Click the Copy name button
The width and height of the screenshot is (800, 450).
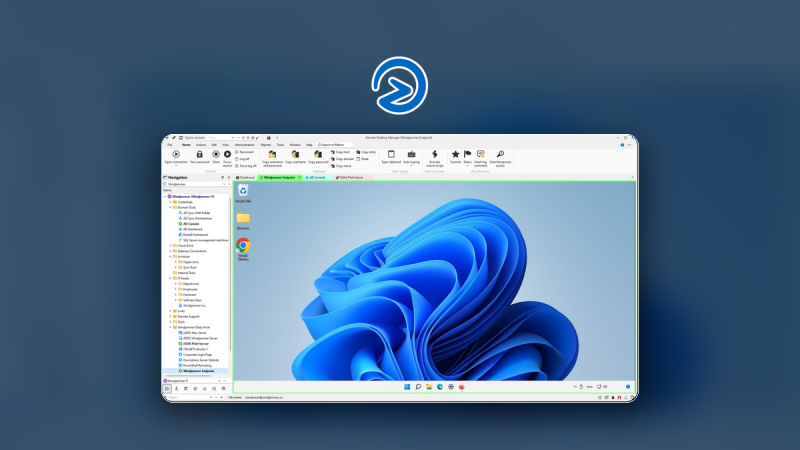[341, 166]
